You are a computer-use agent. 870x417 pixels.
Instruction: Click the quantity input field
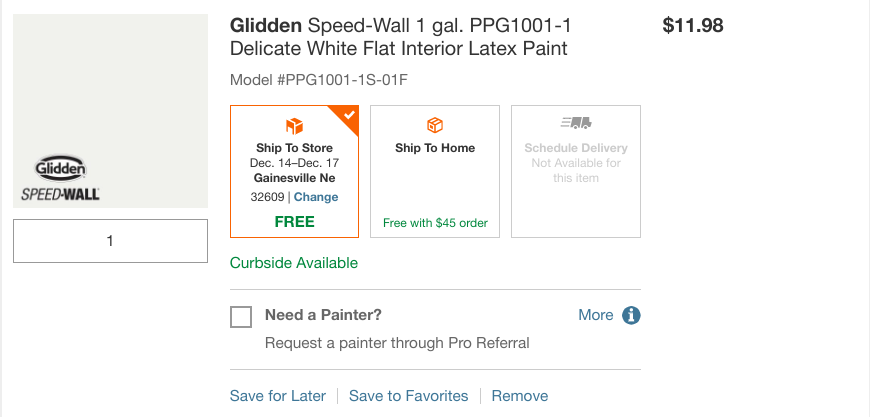click(x=110, y=241)
